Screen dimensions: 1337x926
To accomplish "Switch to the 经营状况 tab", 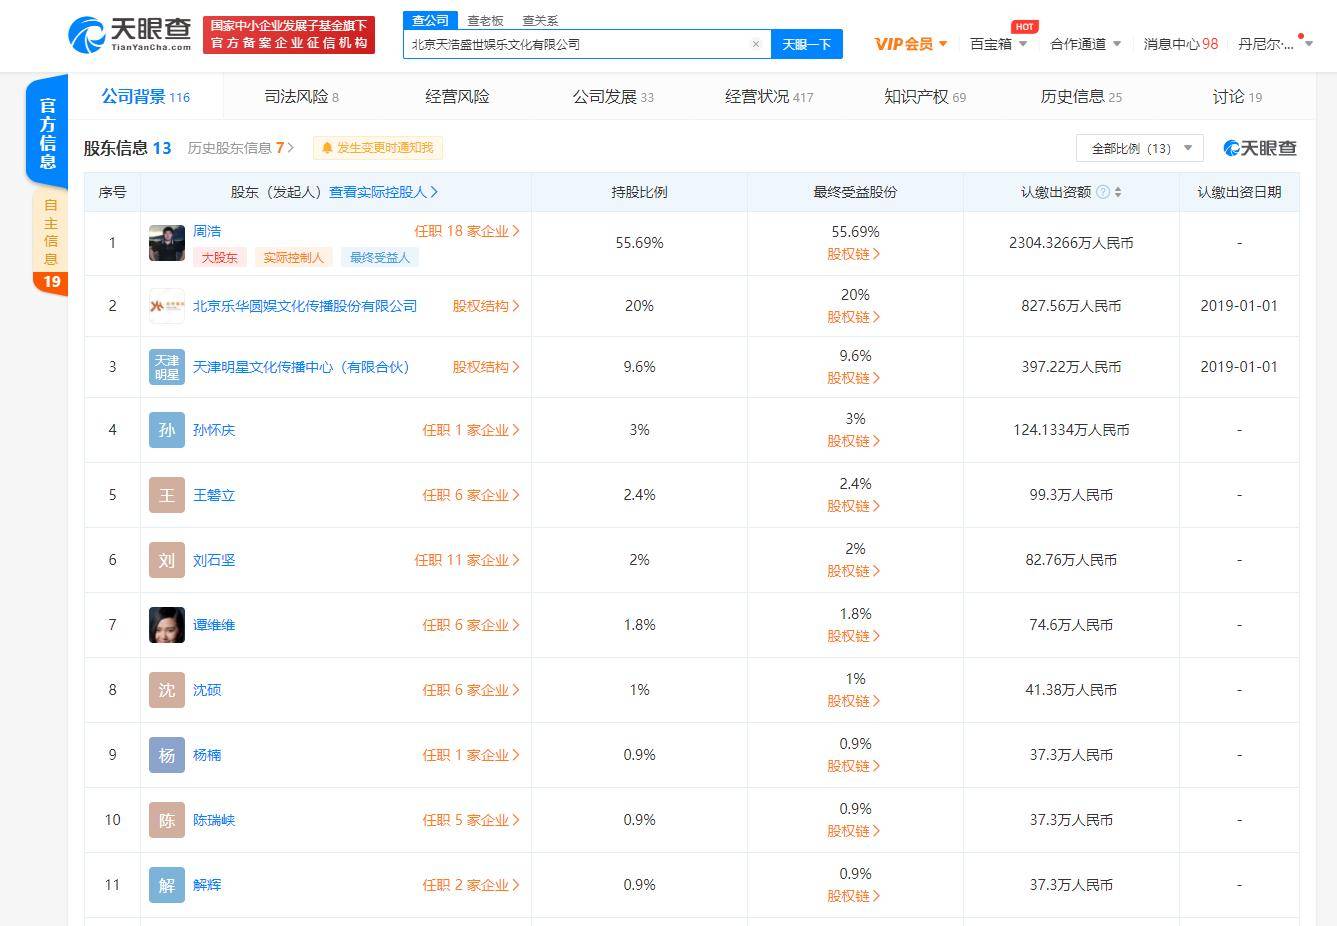I will click(x=769, y=97).
